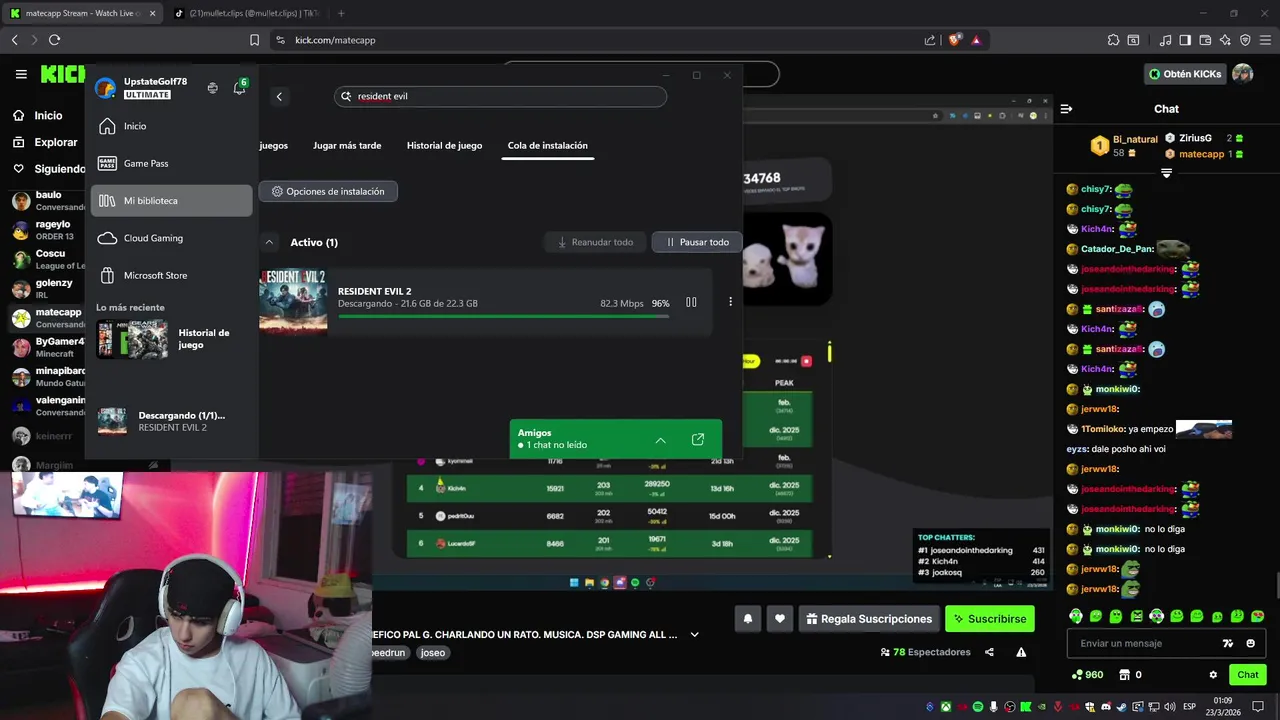Click Reanudar todo button
This screenshot has width=1280, height=720.
pos(596,242)
